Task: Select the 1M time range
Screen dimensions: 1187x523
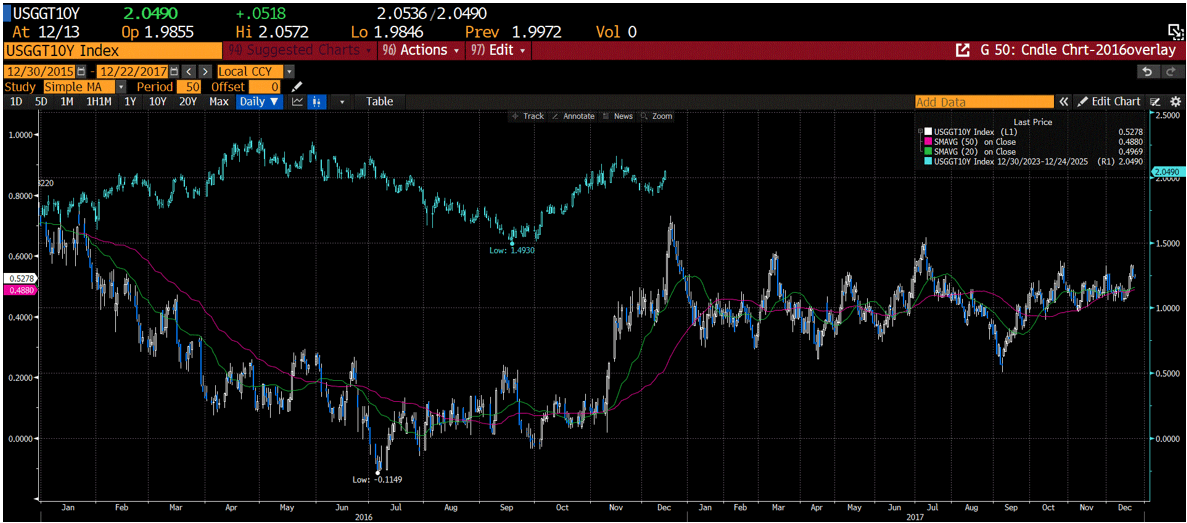Action: click(x=67, y=101)
